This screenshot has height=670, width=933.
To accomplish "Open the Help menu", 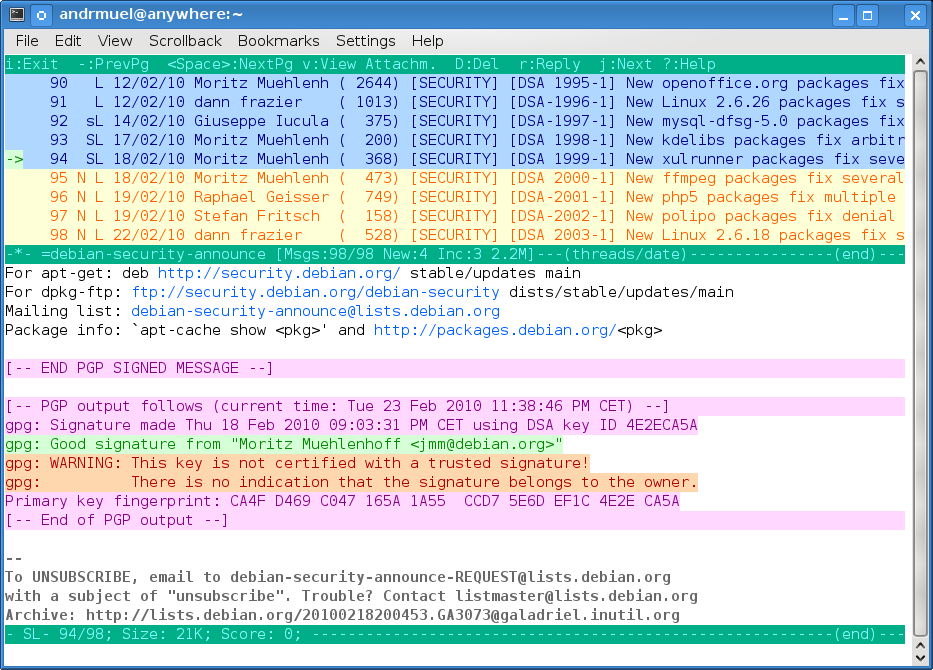I will (x=427, y=40).
